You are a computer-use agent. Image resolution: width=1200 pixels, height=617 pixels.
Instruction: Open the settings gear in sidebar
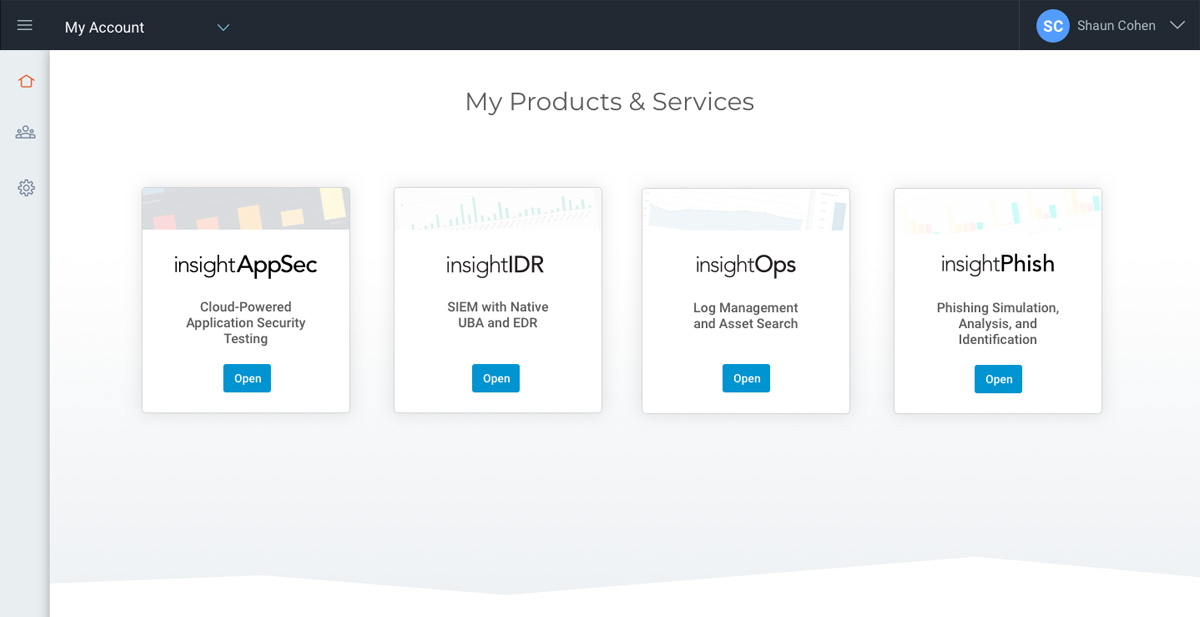[26, 187]
